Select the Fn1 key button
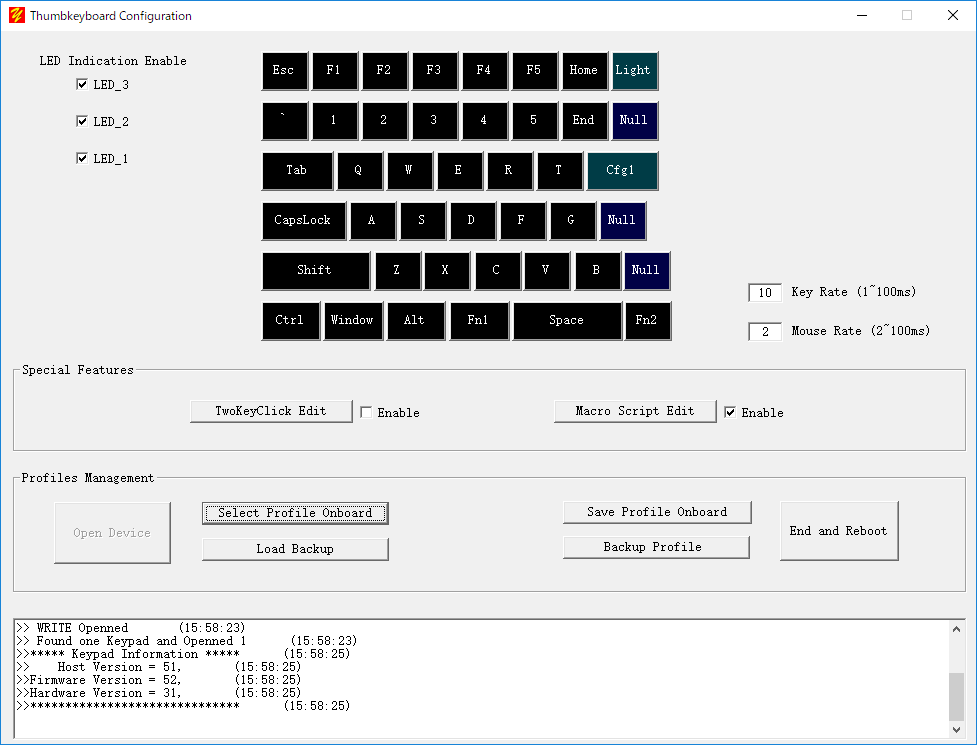This screenshot has height=745, width=977. (x=479, y=321)
